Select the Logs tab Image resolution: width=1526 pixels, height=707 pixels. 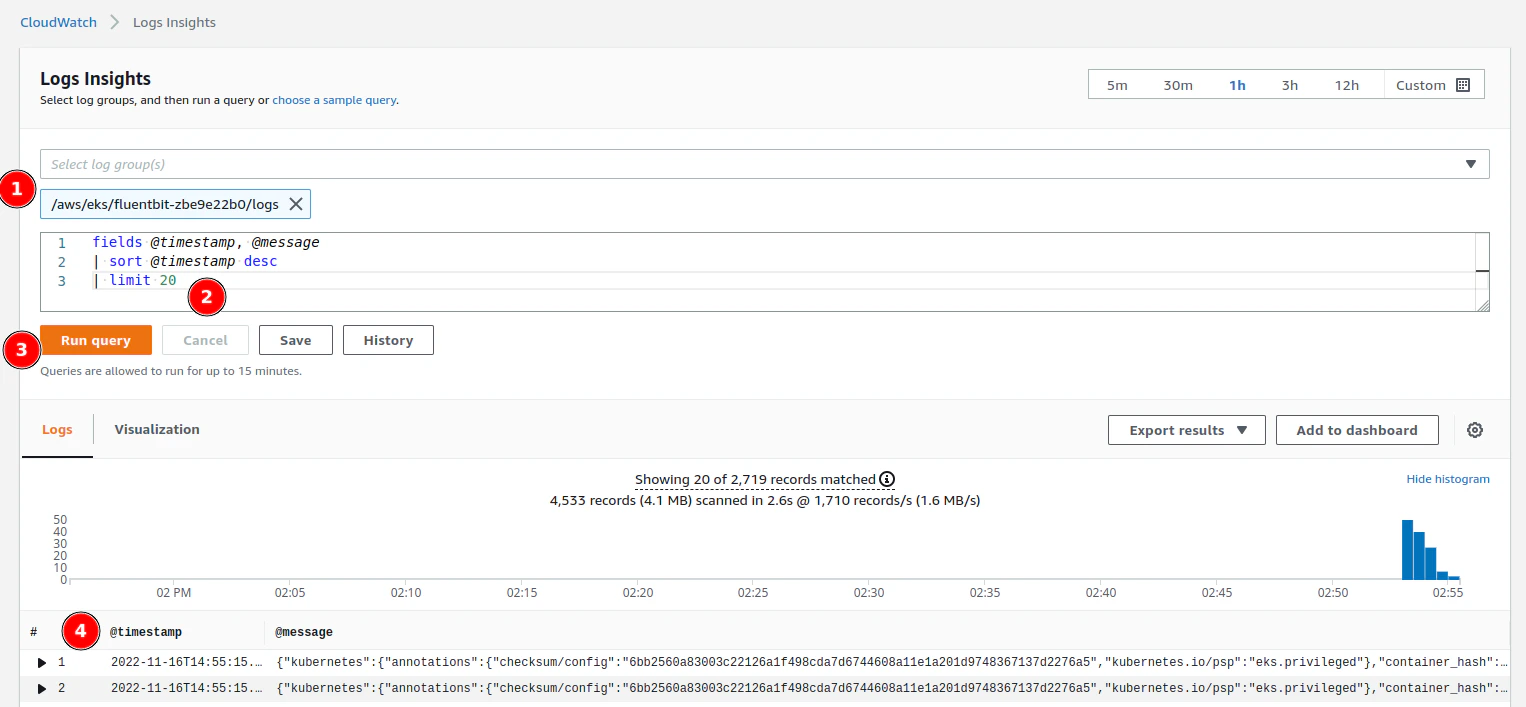57,429
